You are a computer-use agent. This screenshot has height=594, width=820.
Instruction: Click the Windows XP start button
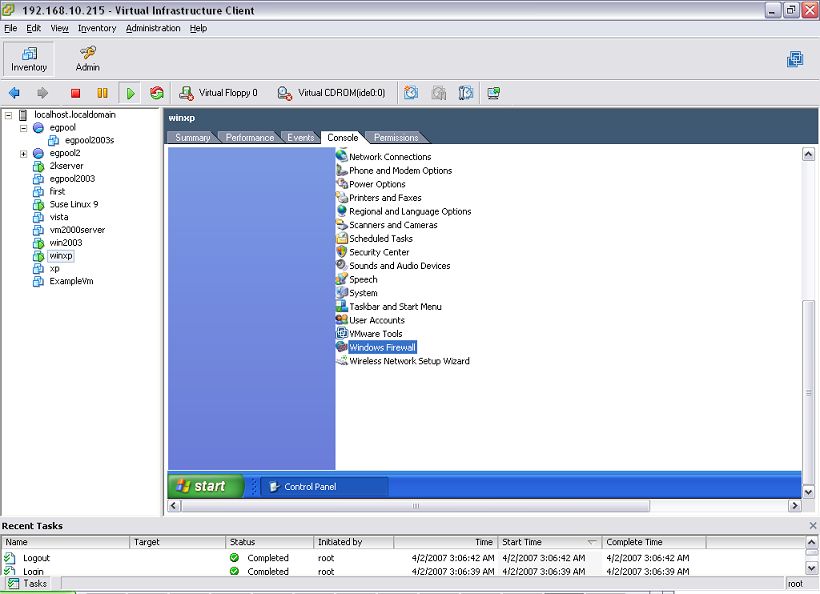click(x=206, y=486)
